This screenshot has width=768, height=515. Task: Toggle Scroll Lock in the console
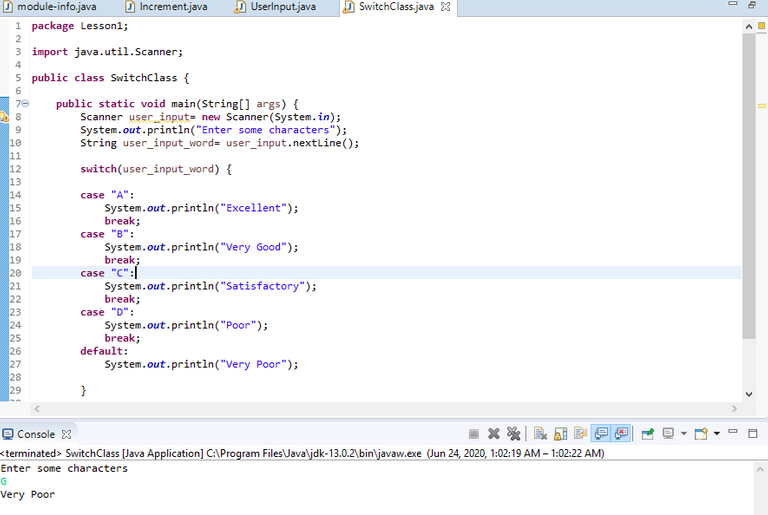click(560, 434)
